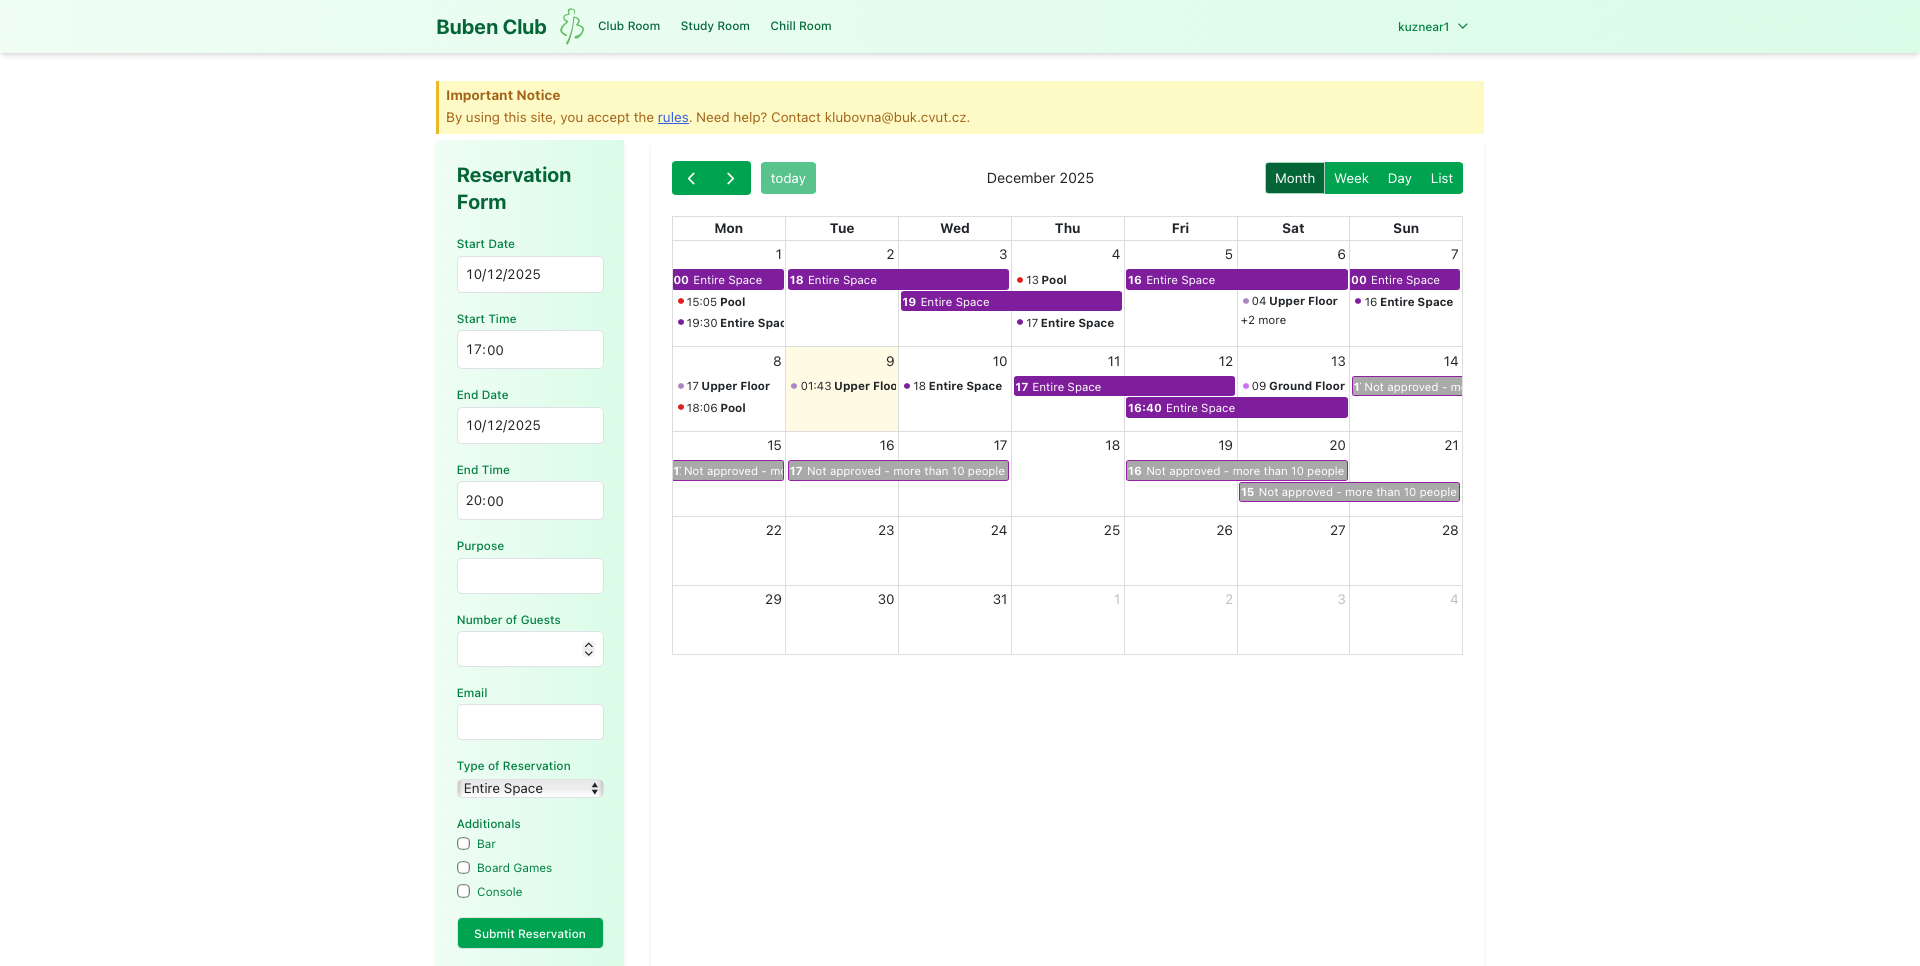Image resolution: width=1920 pixels, height=966 pixels.
Task: Expand hidden events via '+2 more' on December 6
Action: (x=1263, y=320)
